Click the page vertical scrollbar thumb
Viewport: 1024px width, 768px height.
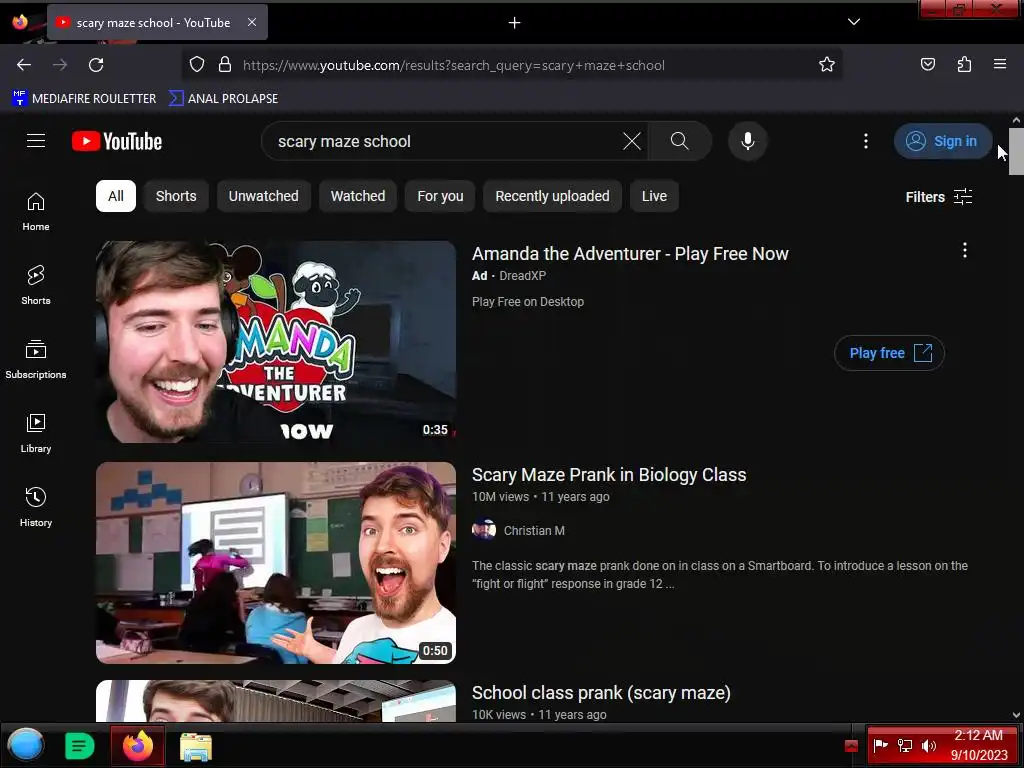point(1016,152)
